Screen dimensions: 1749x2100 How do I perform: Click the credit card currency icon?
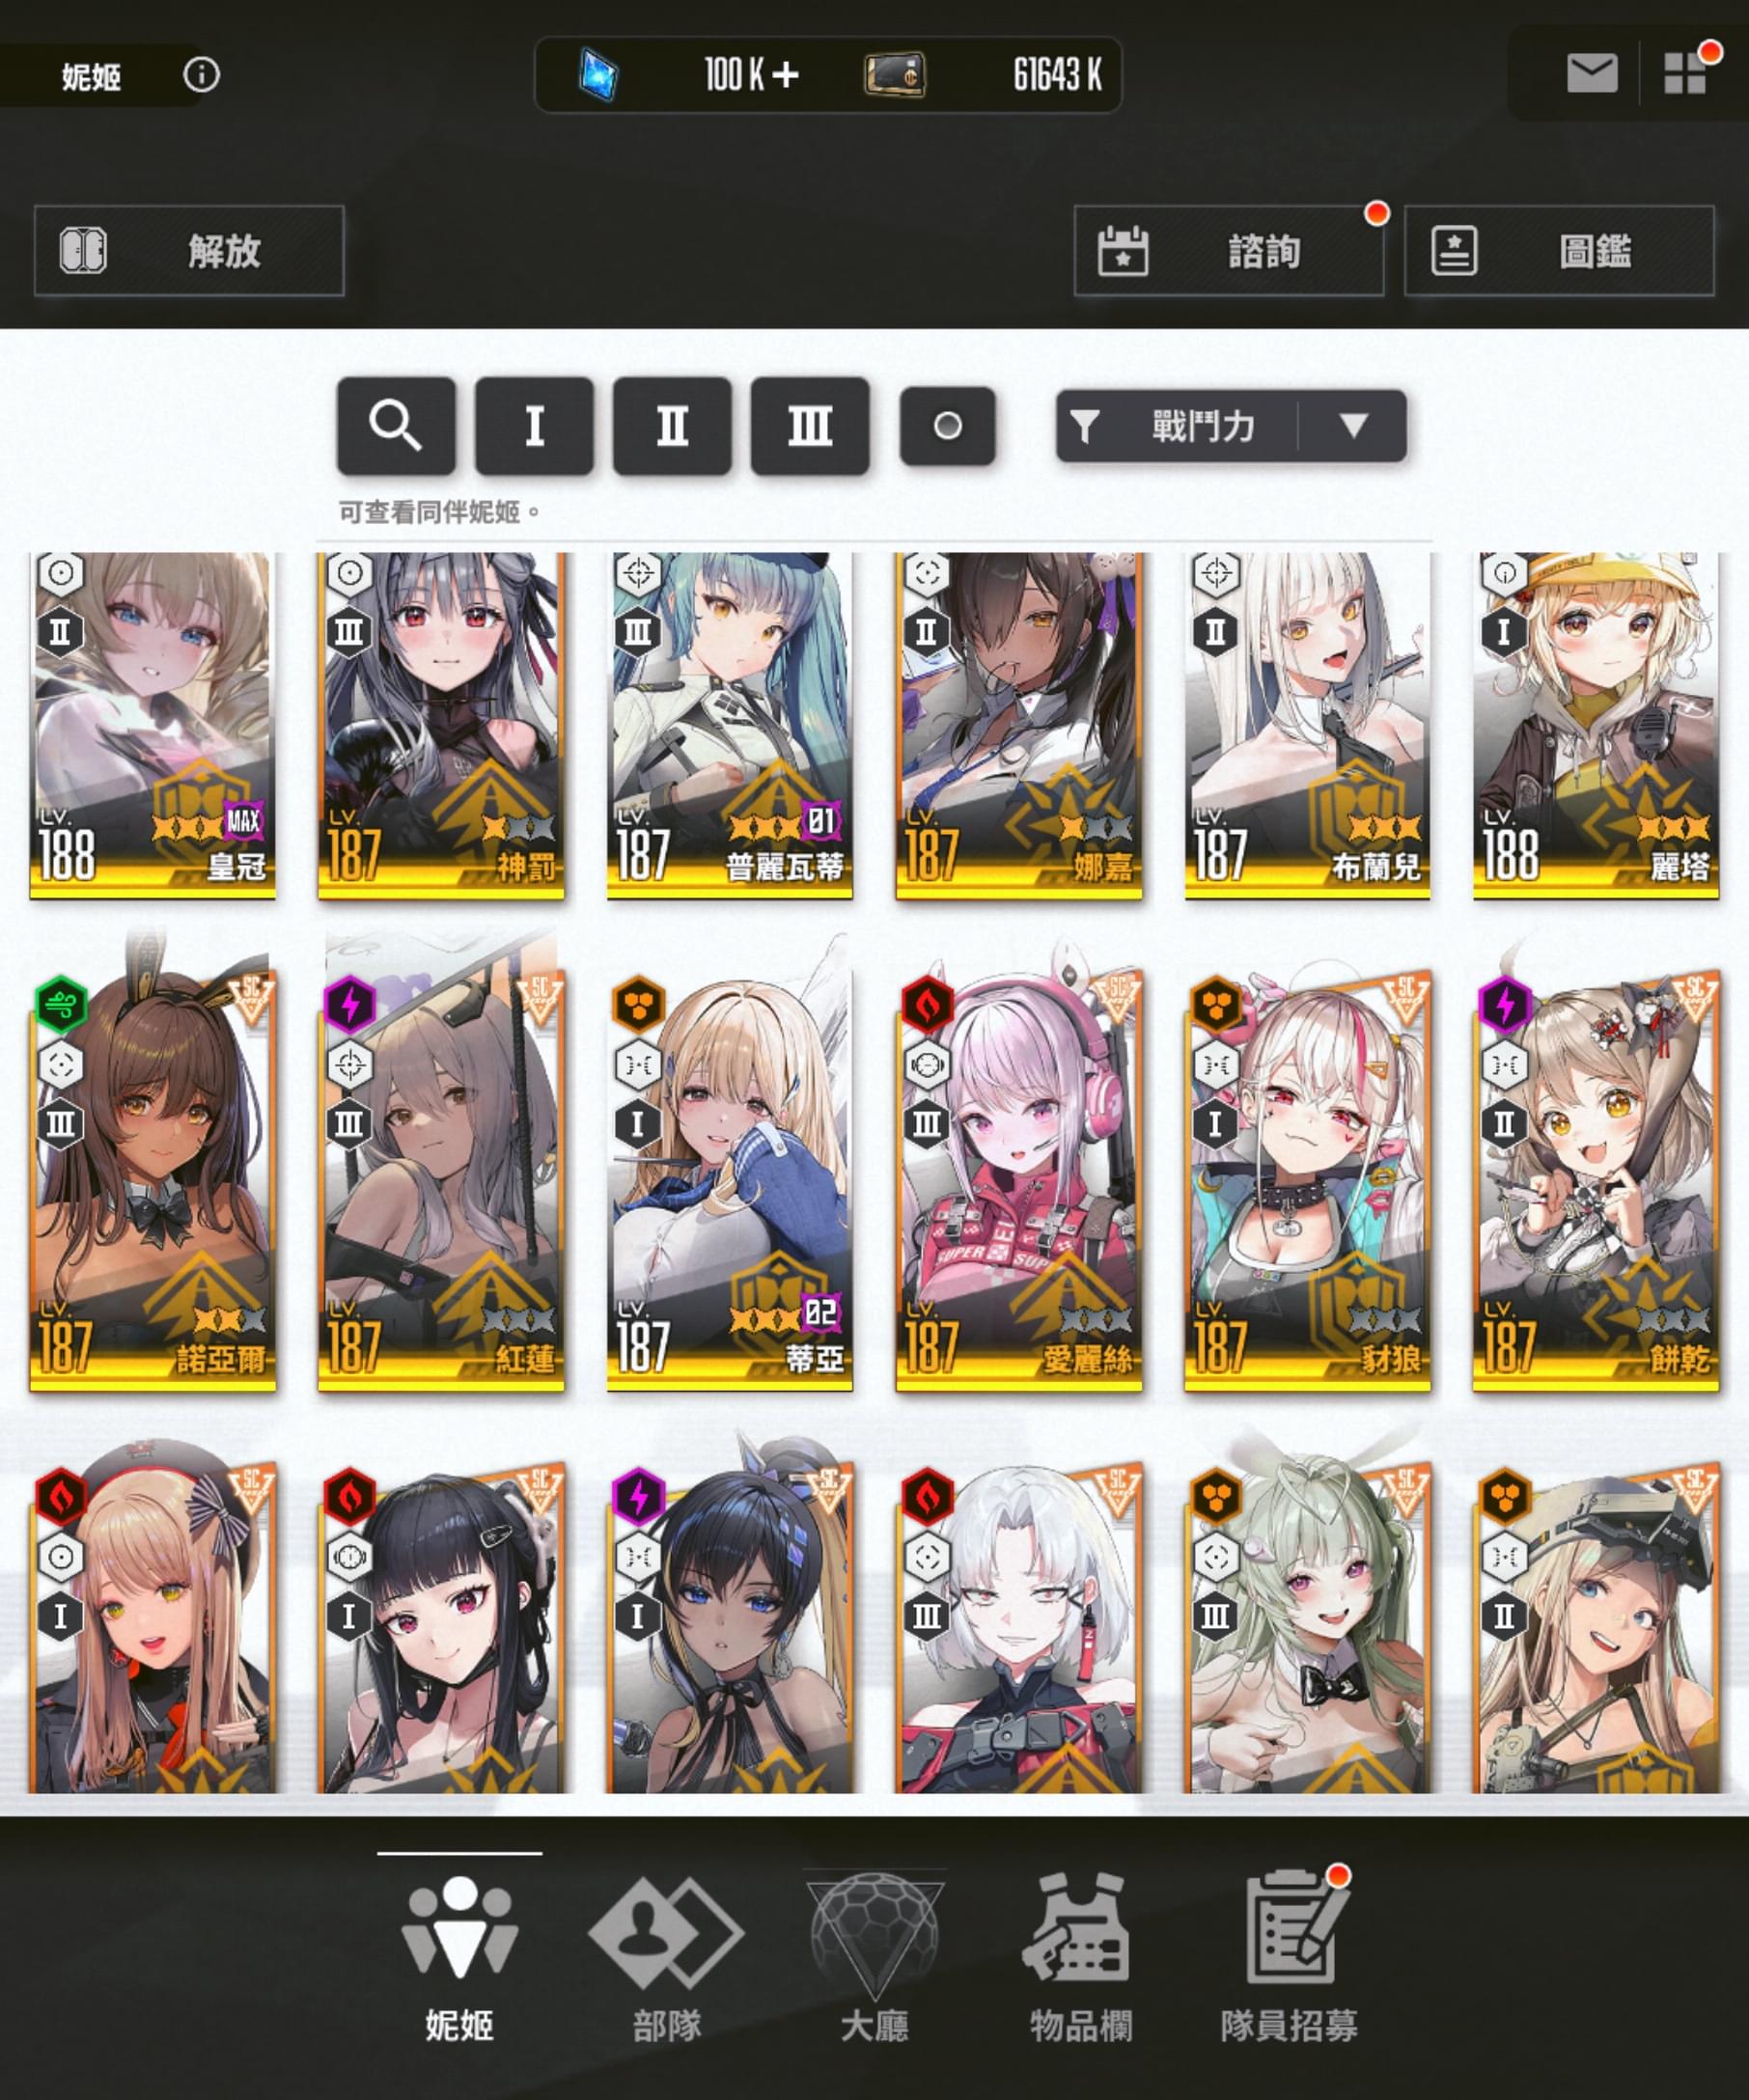click(894, 75)
